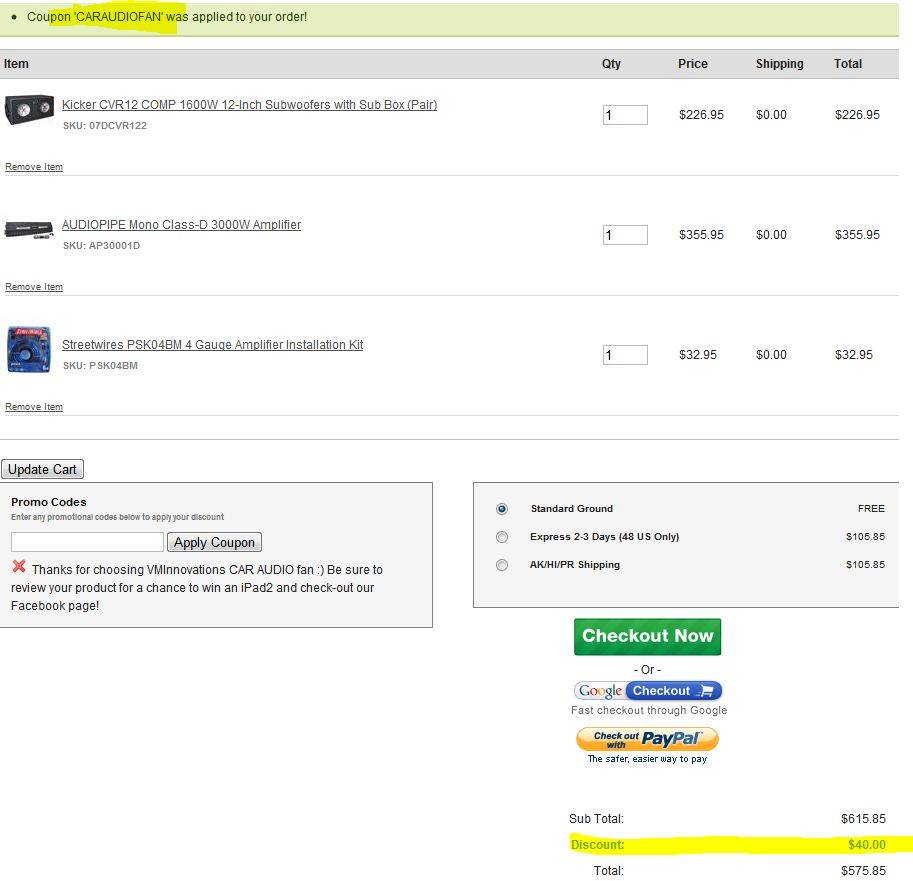Focus the quantity field for Kicker subwoofers
Image resolution: width=913 pixels, height=881 pixels.
click(625, 115)
